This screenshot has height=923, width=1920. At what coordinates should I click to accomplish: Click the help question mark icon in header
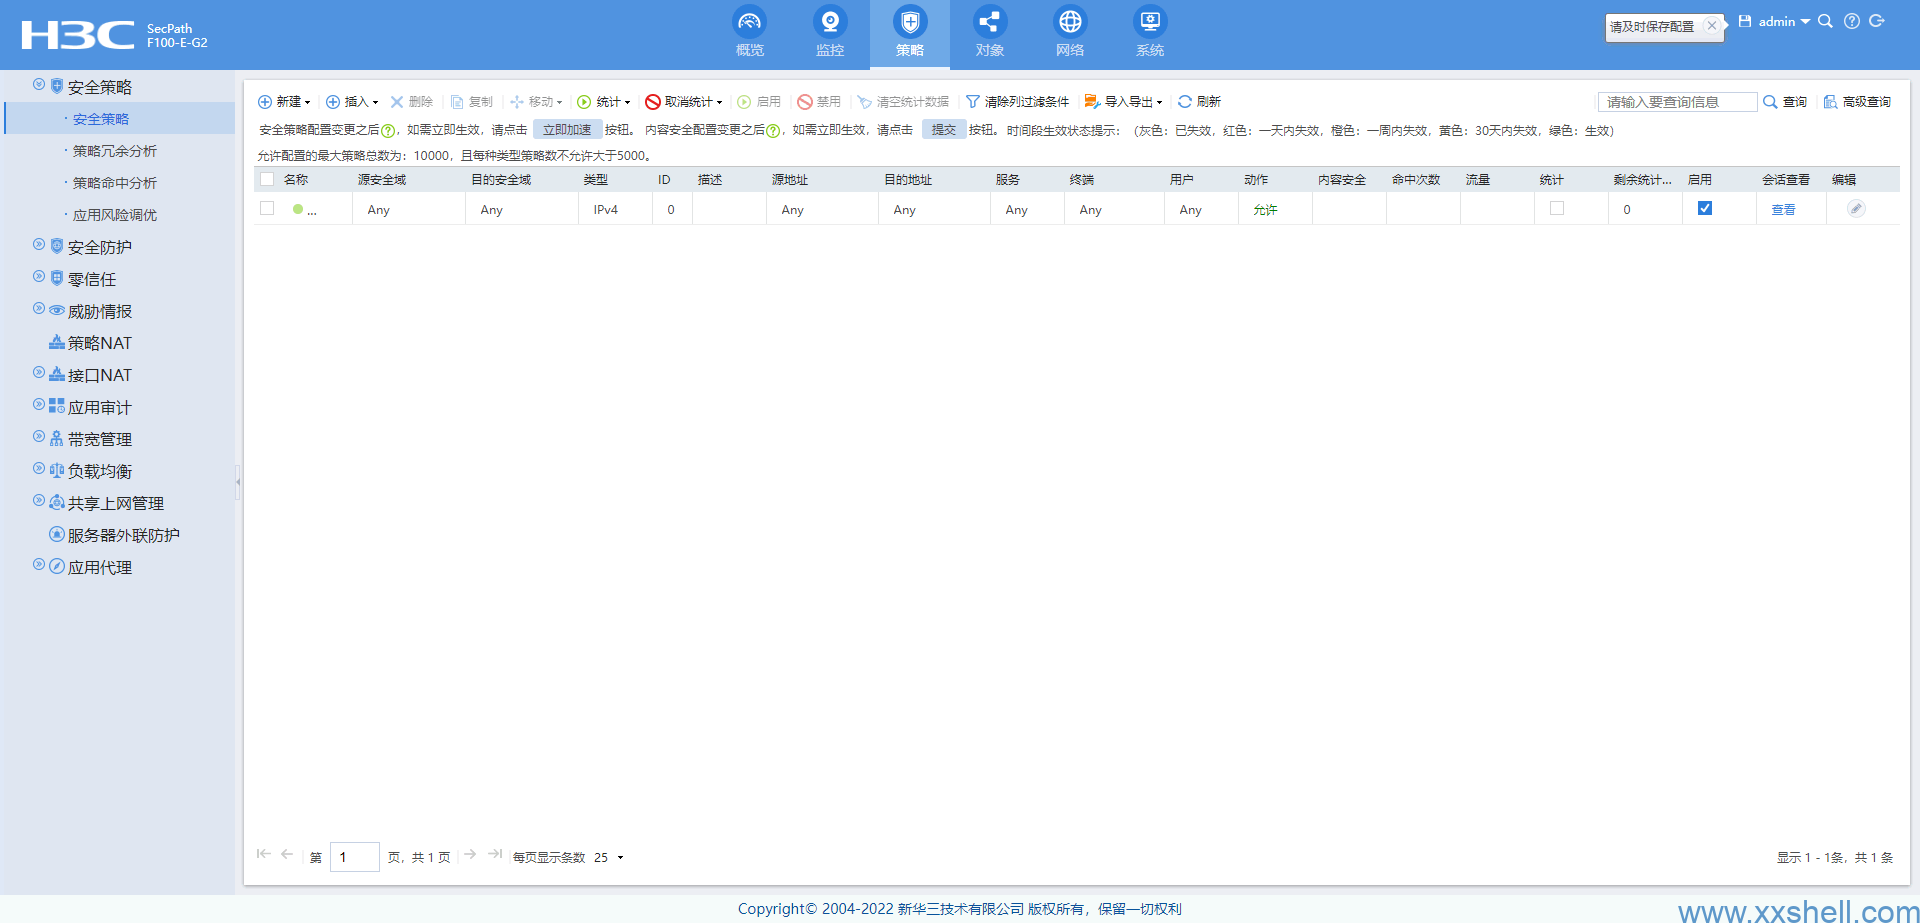[x=1852, y=21]
